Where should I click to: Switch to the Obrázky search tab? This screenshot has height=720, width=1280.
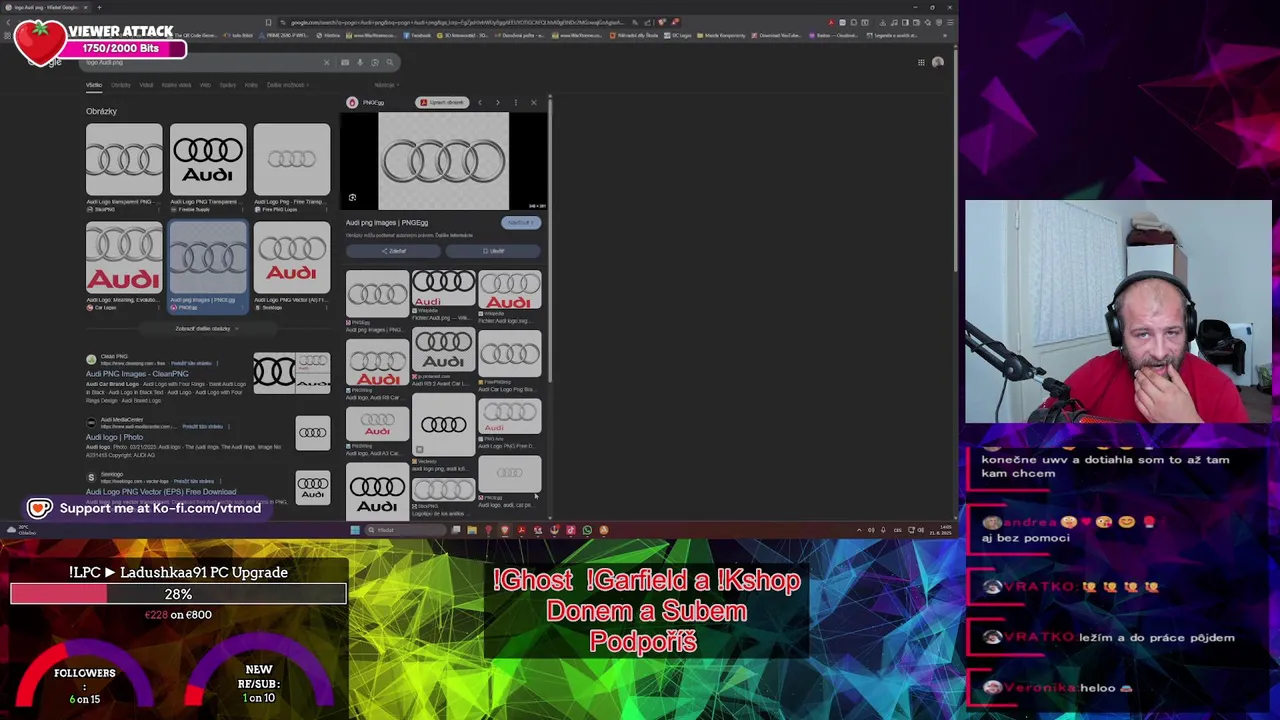121,85
